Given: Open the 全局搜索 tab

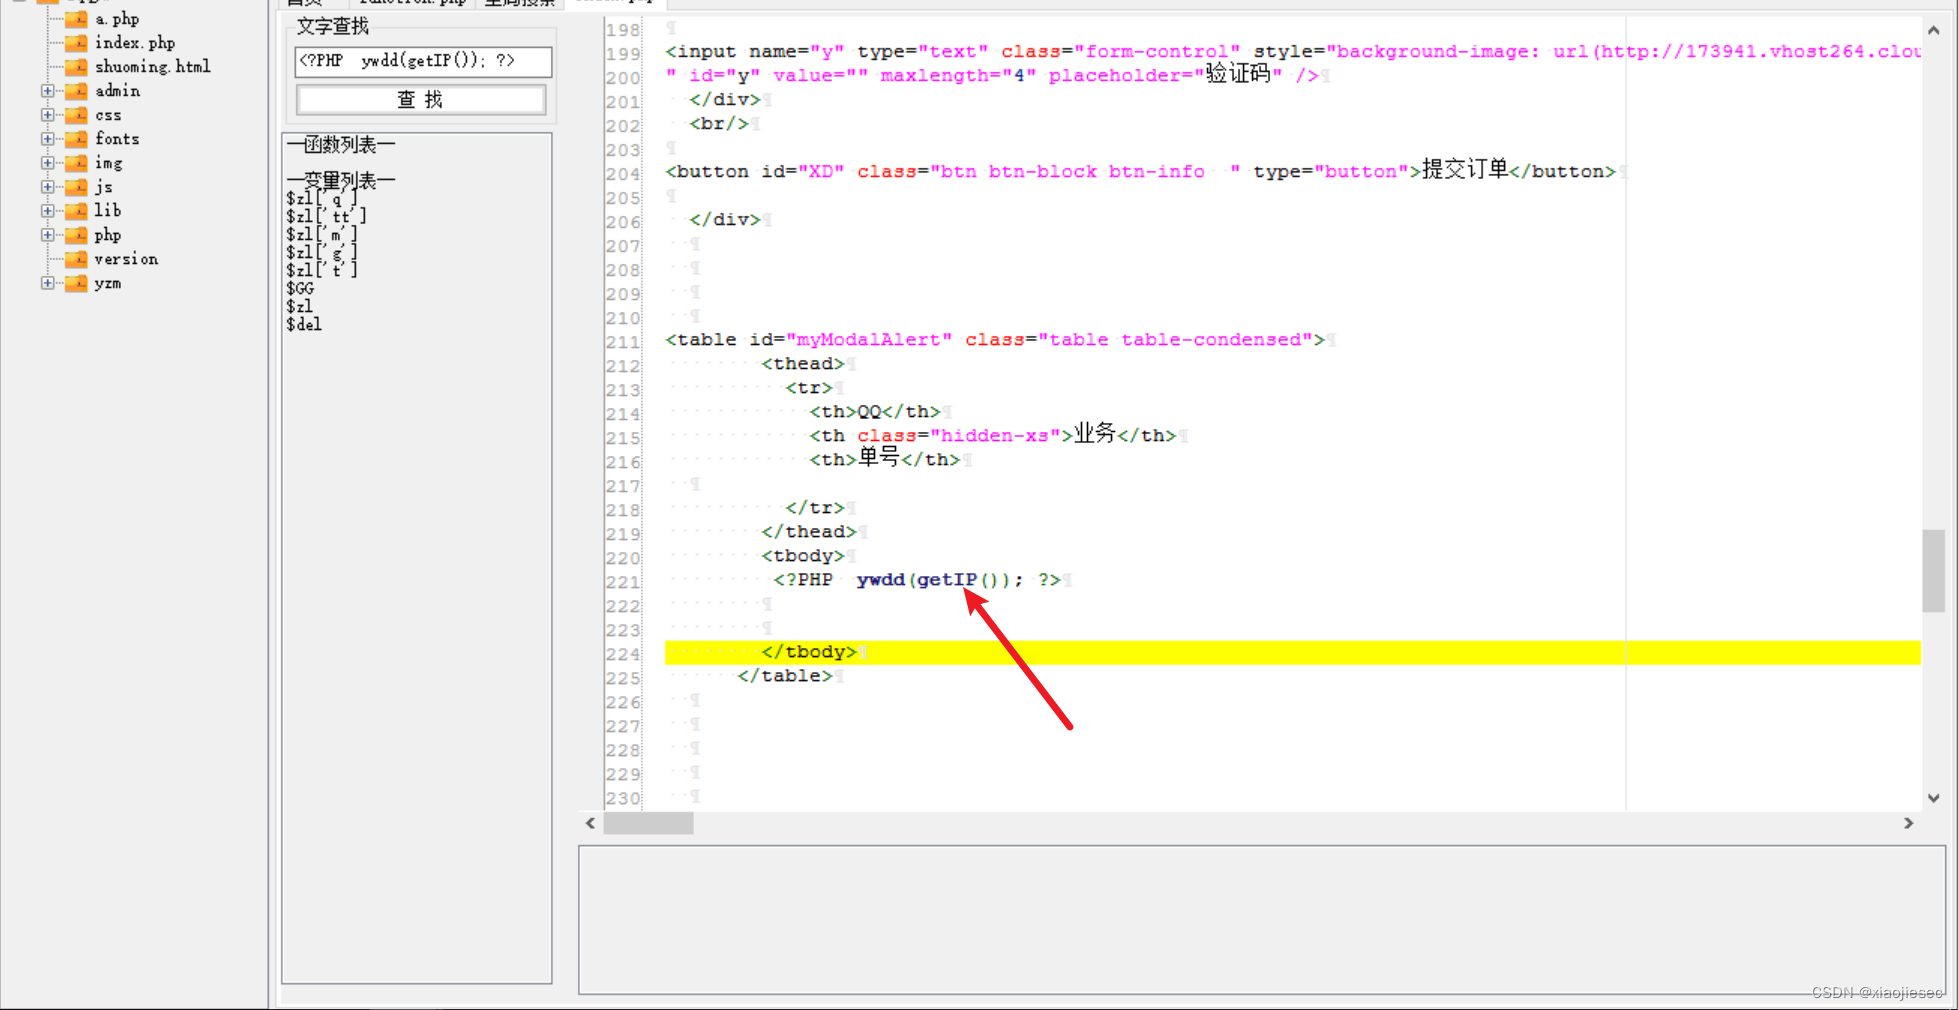Looking at the screenshot, I should click(x=517, y=3).
